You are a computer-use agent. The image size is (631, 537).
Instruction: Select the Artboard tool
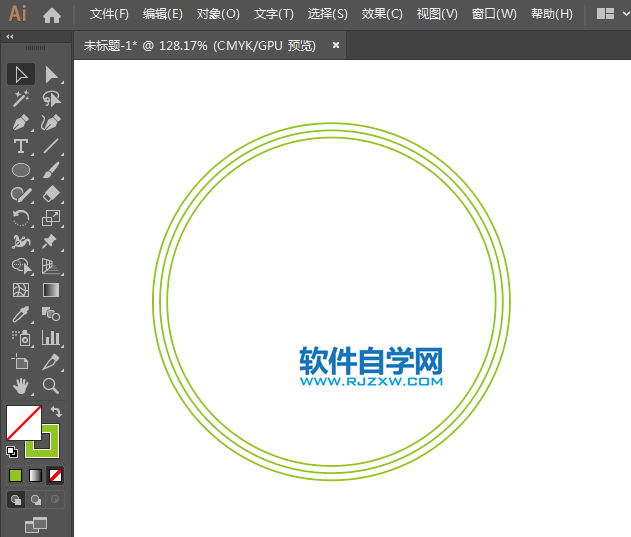pyautogui.click(x=21, y=362)
